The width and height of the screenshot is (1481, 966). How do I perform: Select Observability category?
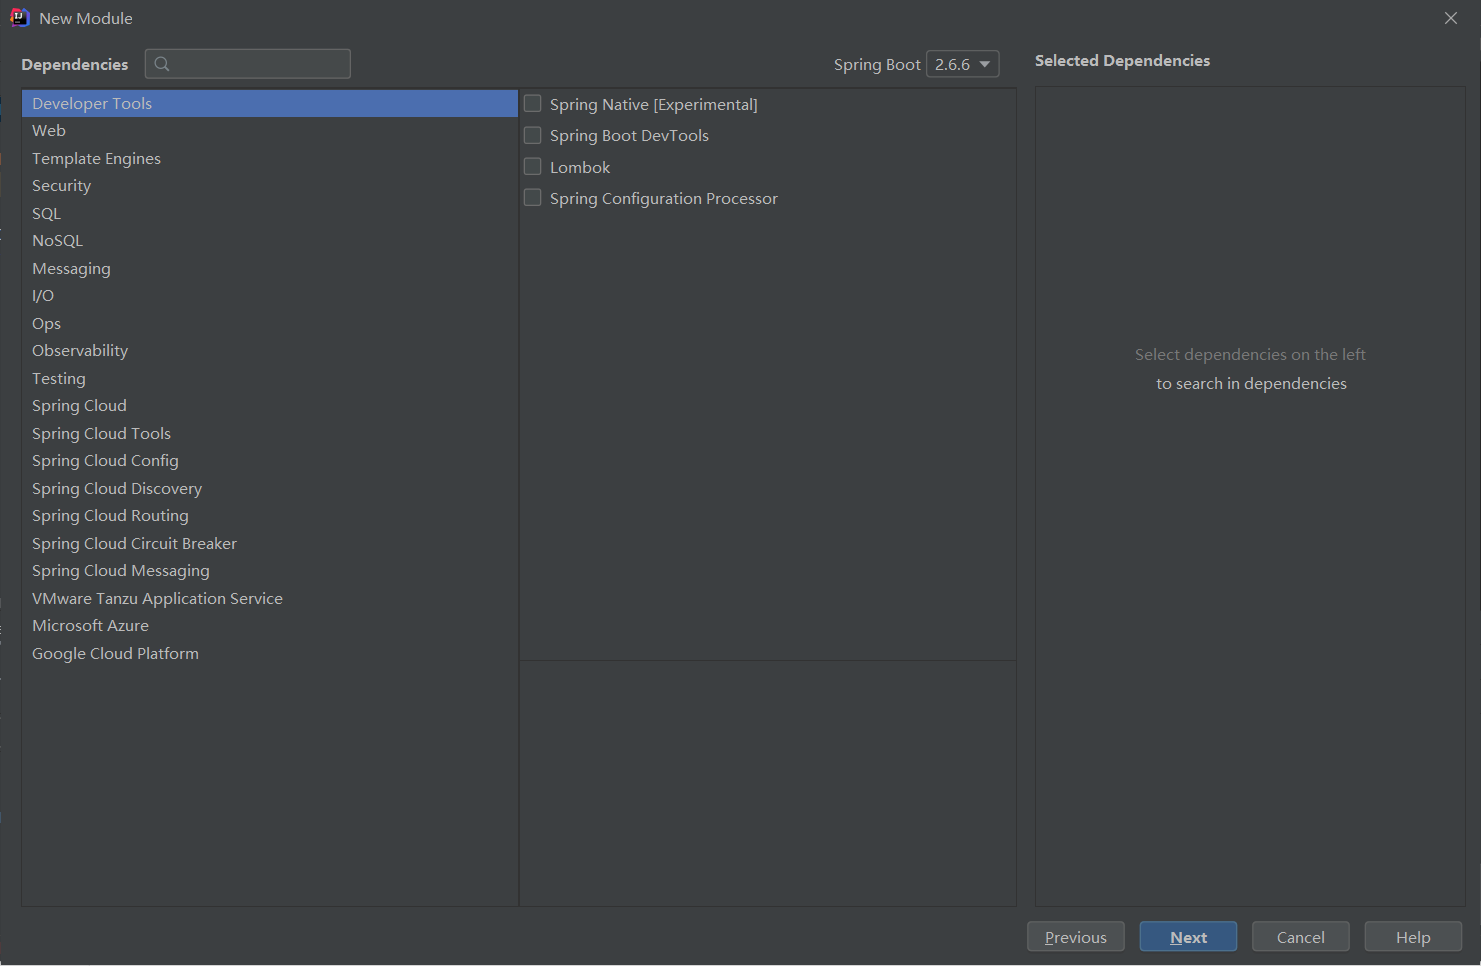point(270,351)
